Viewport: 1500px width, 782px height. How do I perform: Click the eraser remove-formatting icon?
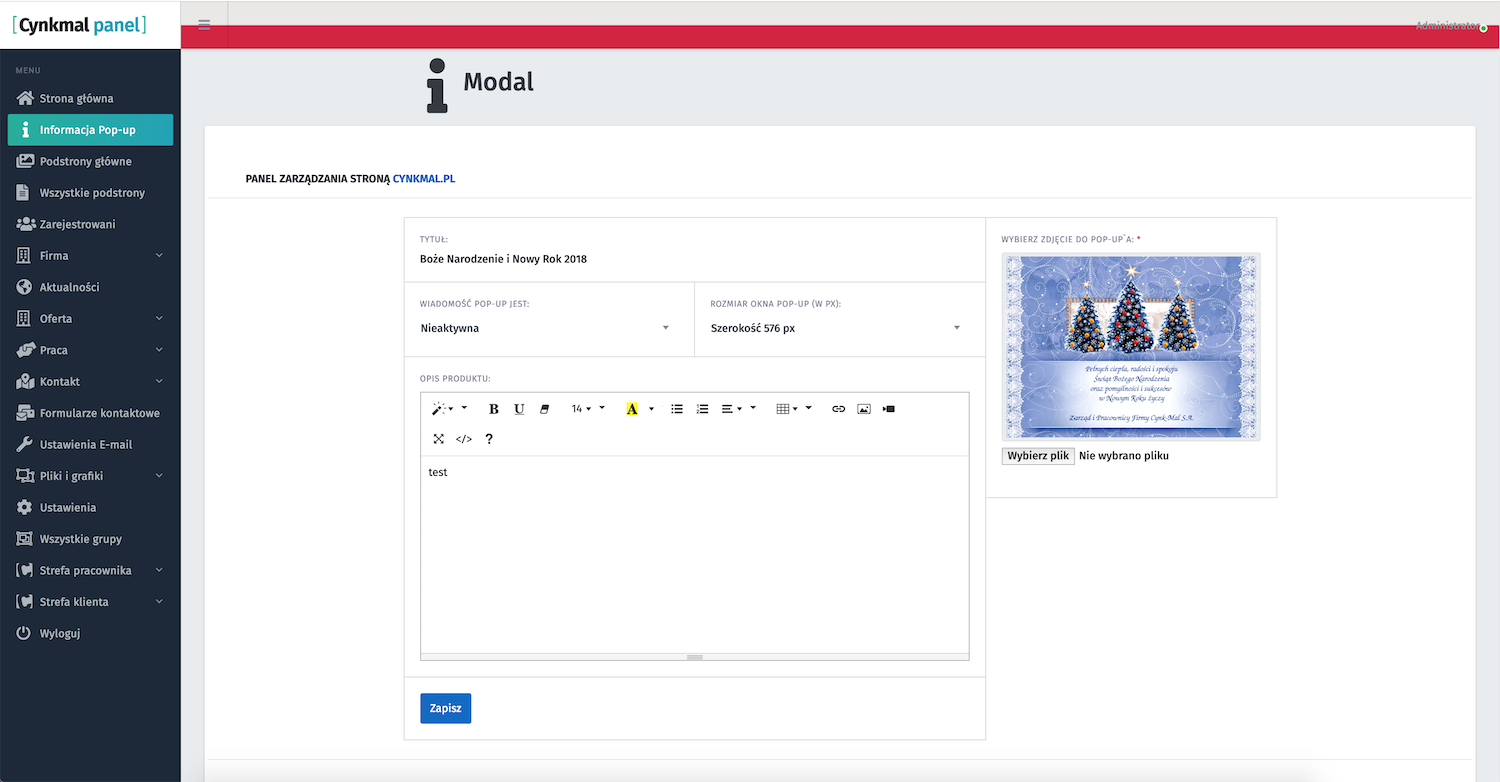(x=545, y=409)
